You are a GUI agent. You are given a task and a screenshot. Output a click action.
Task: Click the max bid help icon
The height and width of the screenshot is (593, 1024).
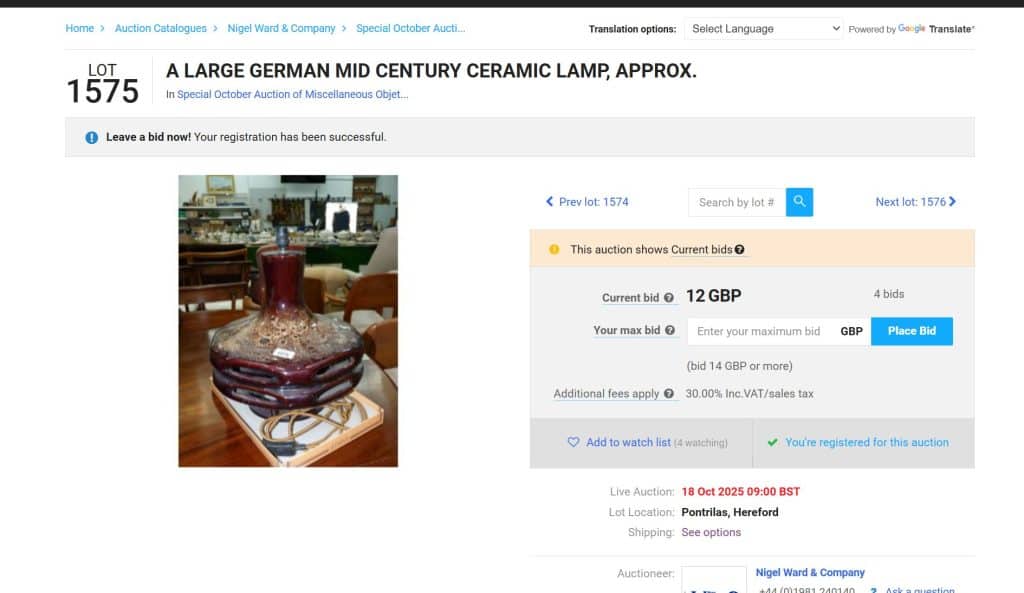pos(670,330)
